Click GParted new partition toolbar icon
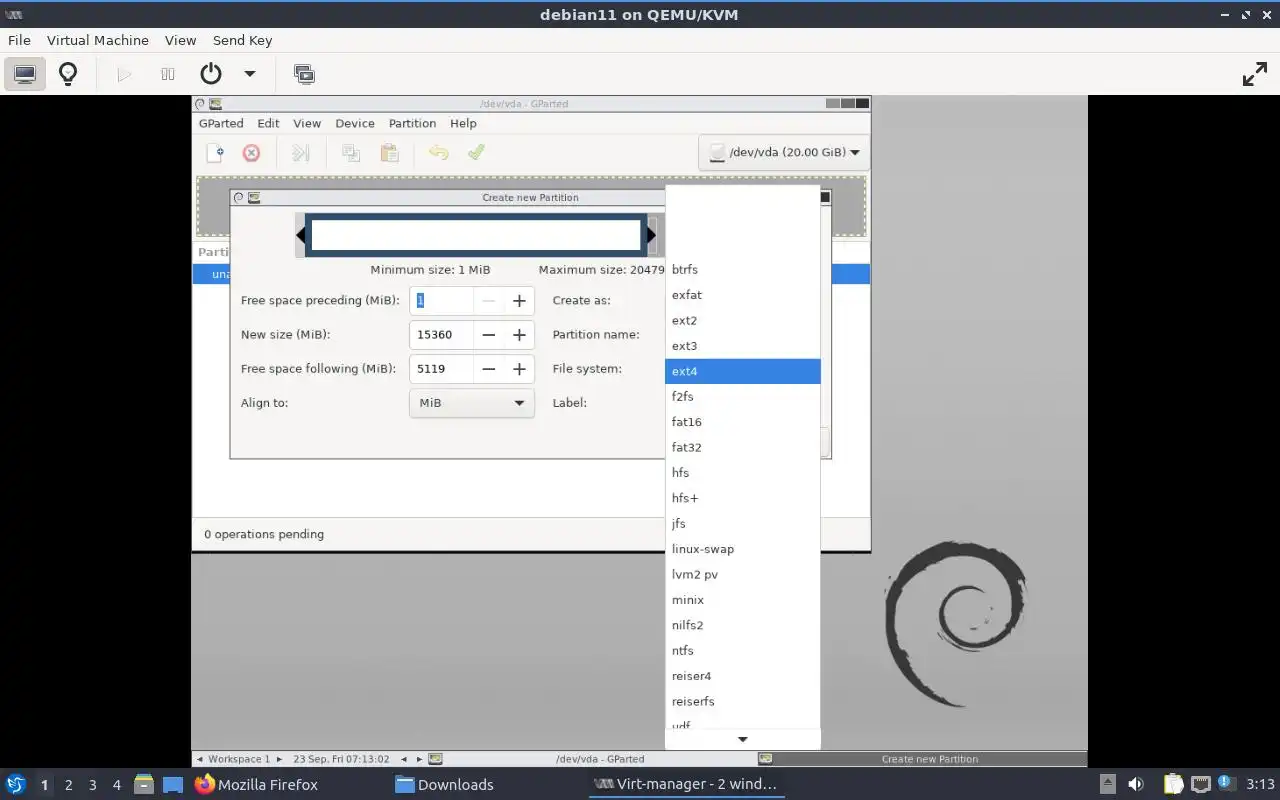Viewport: 1280px width, 800px height. (x=215, y=153)
